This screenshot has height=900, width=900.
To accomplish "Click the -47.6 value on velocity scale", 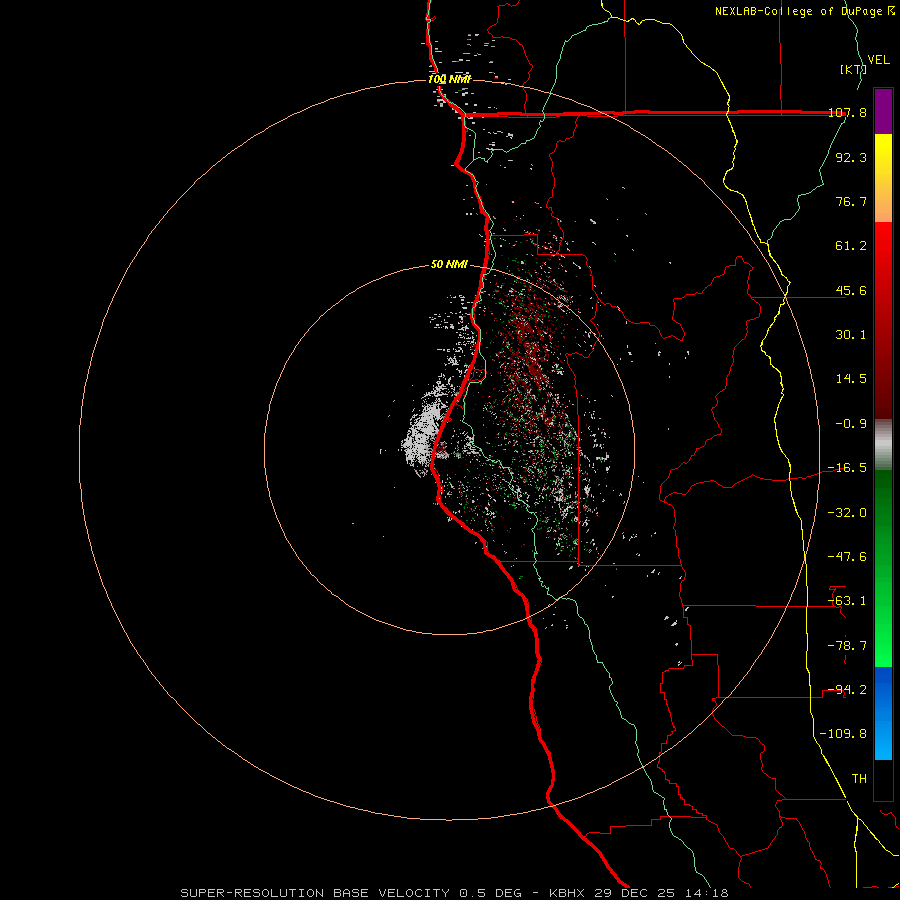I will coord(847,557).
